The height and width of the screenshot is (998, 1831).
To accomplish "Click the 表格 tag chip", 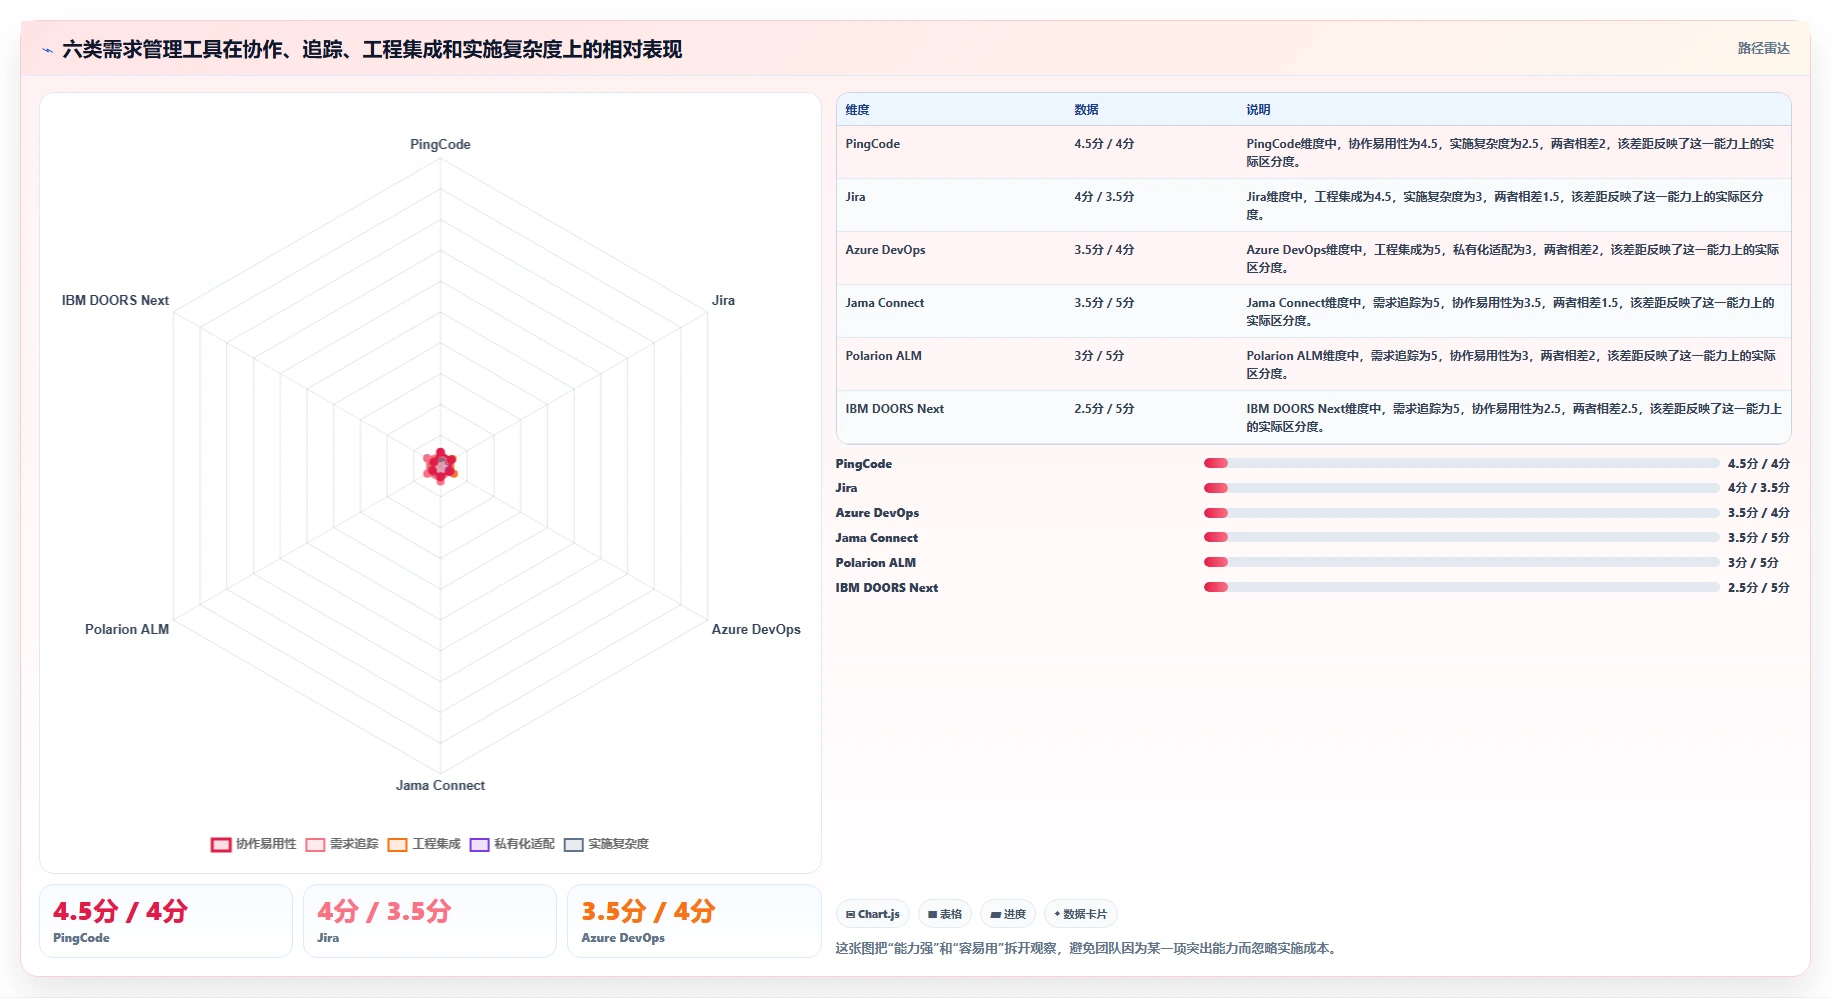I will click(945, 914).
